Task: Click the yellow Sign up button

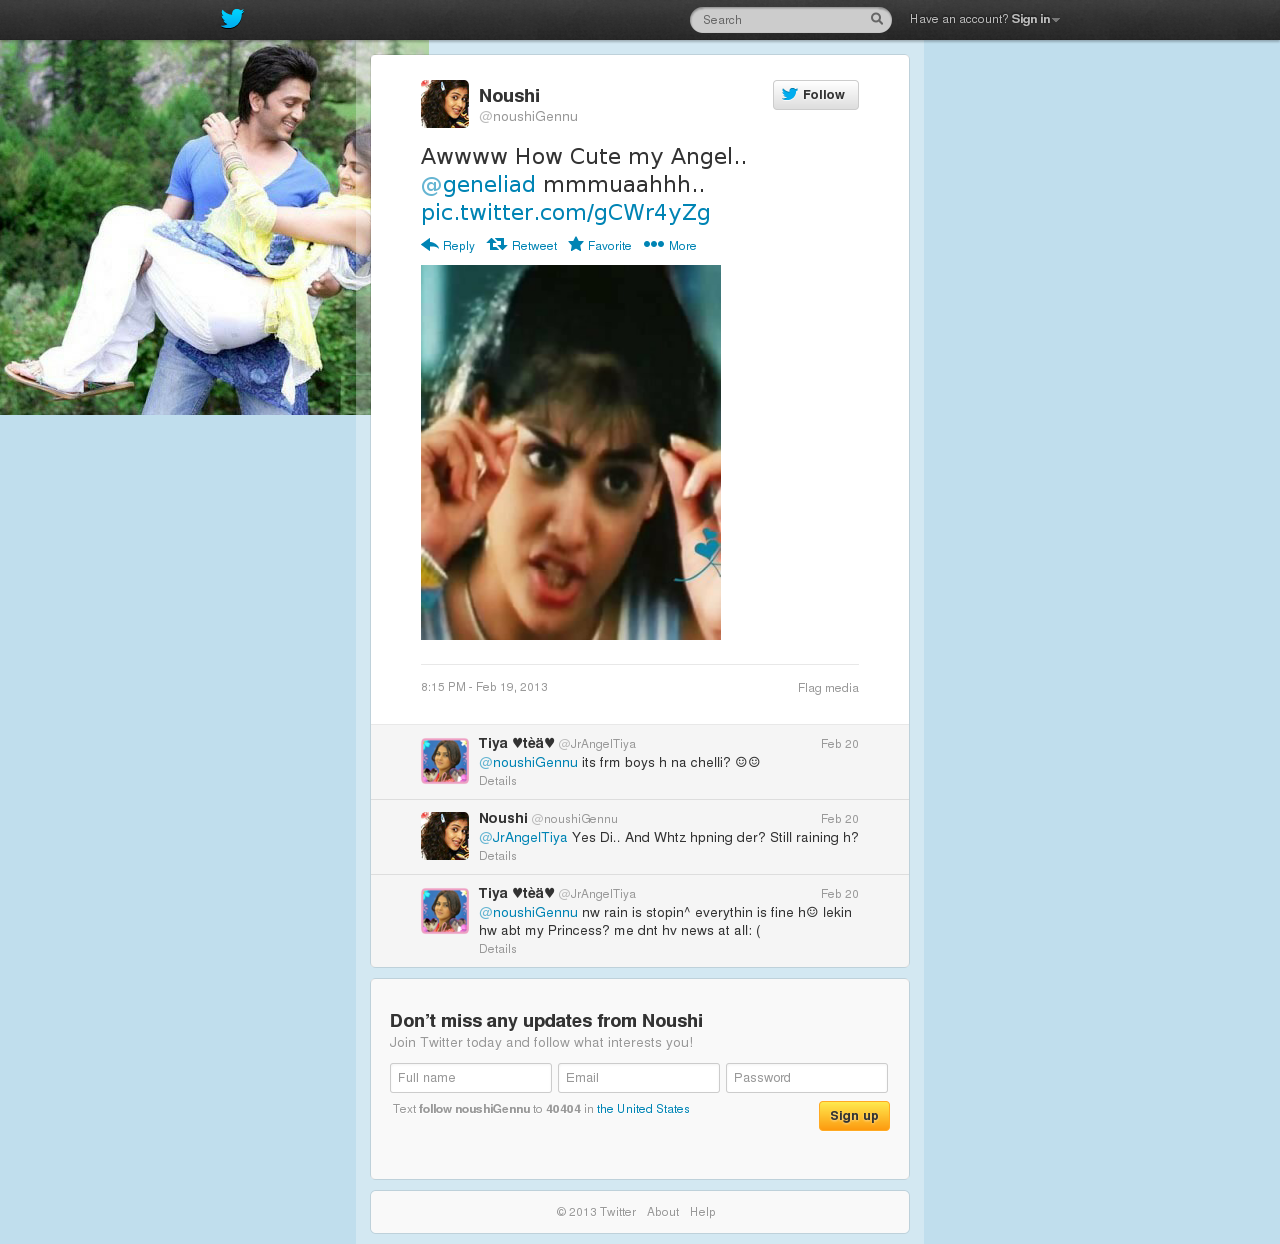Action: click(854, 1116)
